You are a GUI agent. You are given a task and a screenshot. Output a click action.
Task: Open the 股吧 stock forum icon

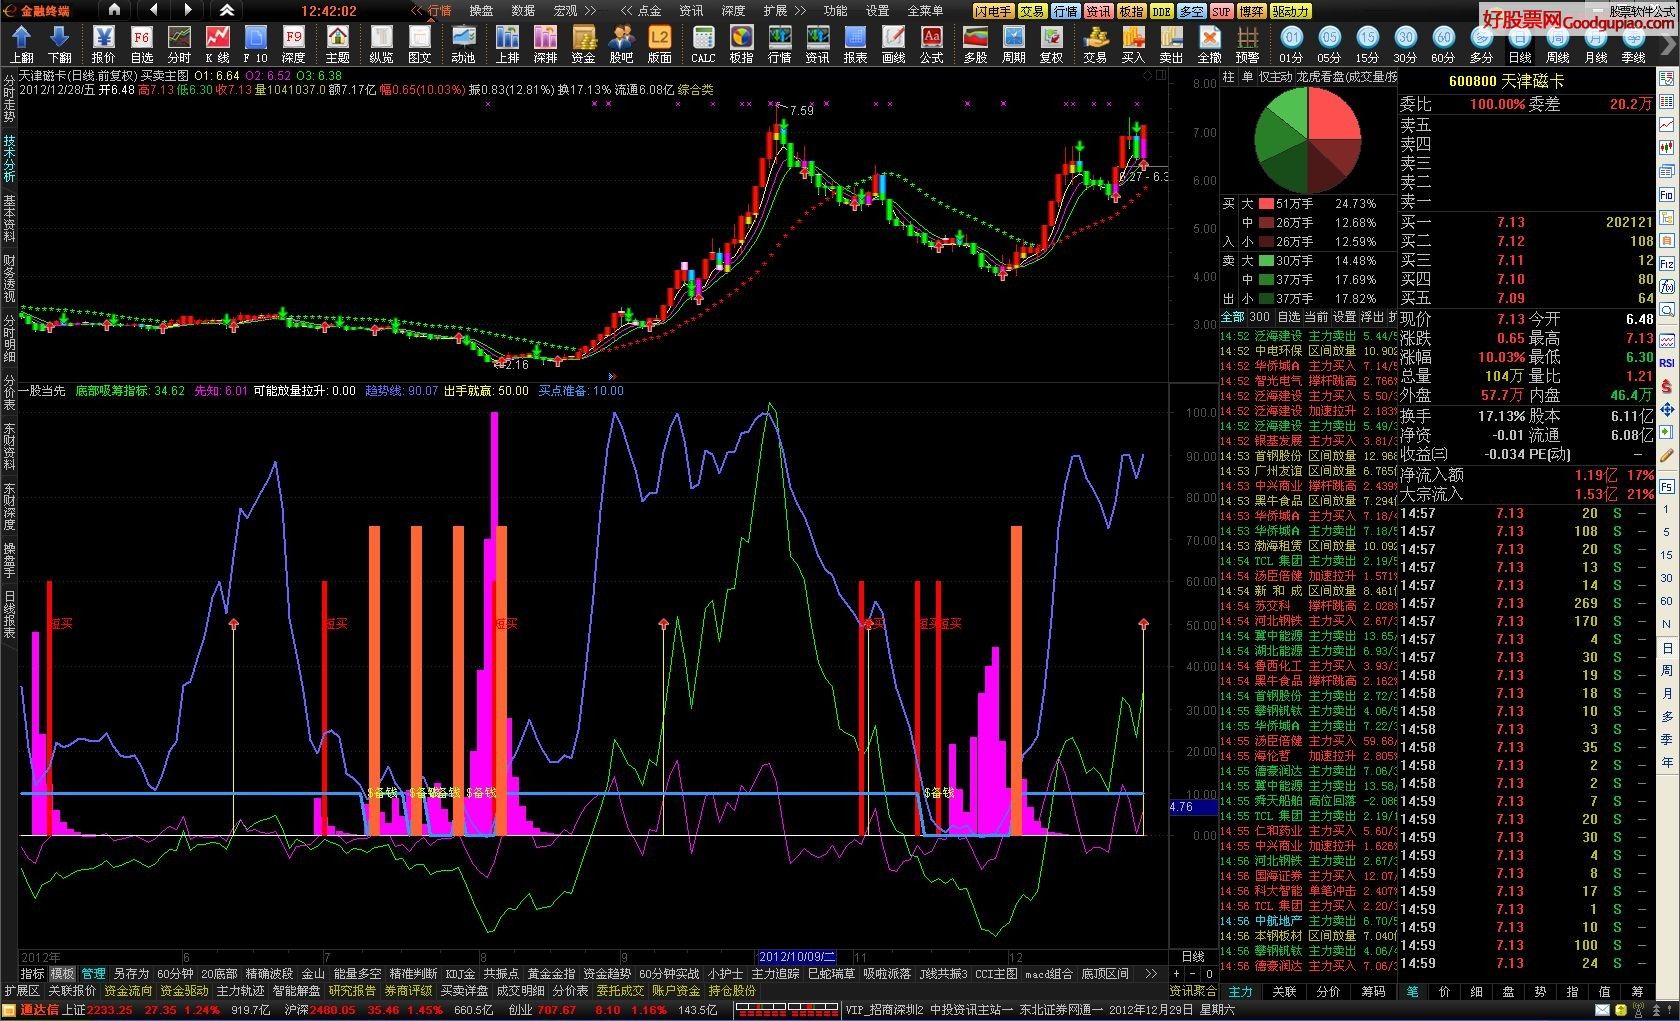(621, 44)
